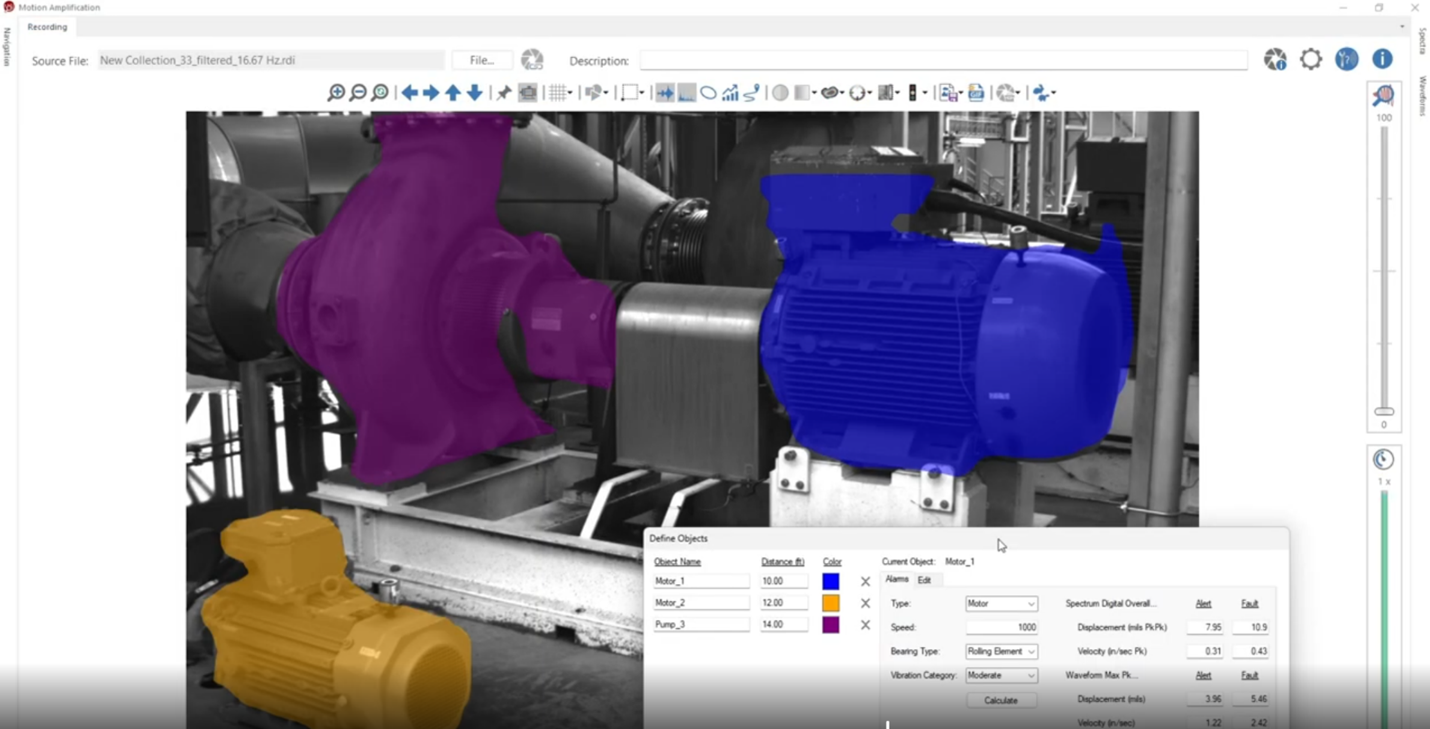Click the Description input field

coord(943,61)
